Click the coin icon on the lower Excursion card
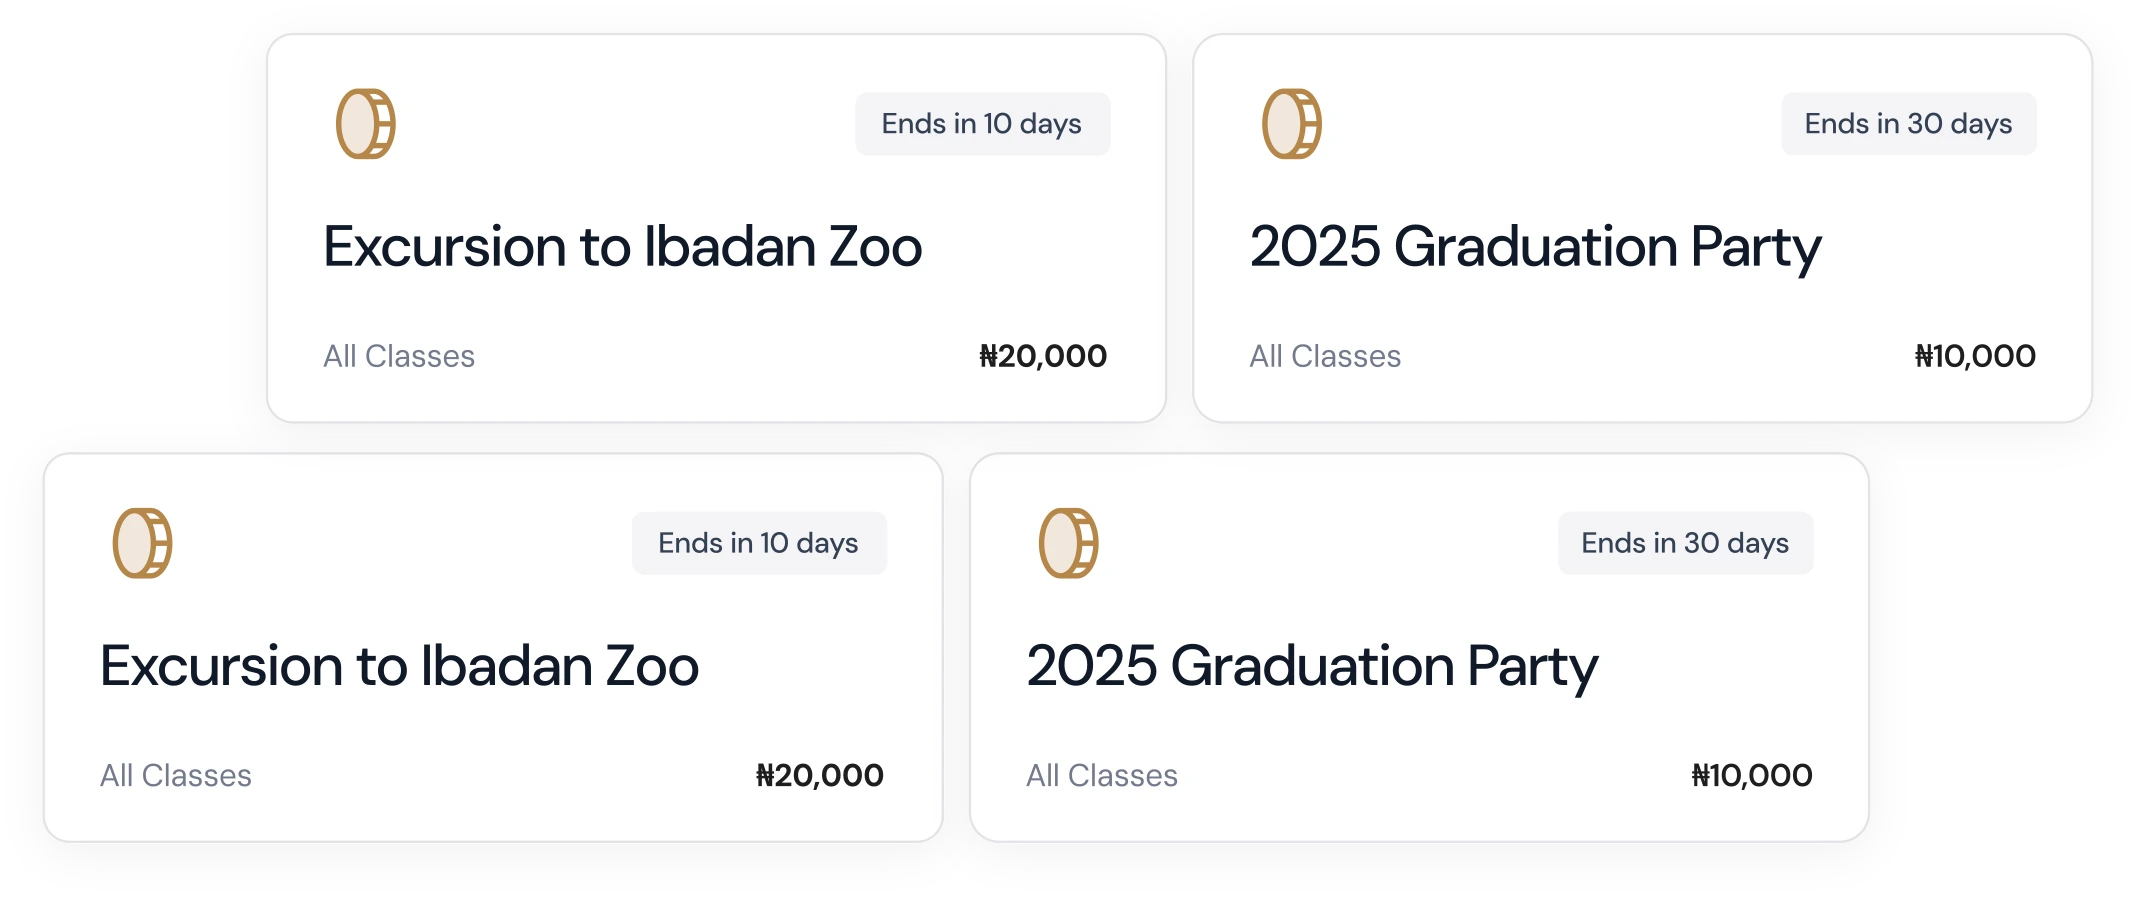This screenshot has height=897, width=2138. [142, 543]
